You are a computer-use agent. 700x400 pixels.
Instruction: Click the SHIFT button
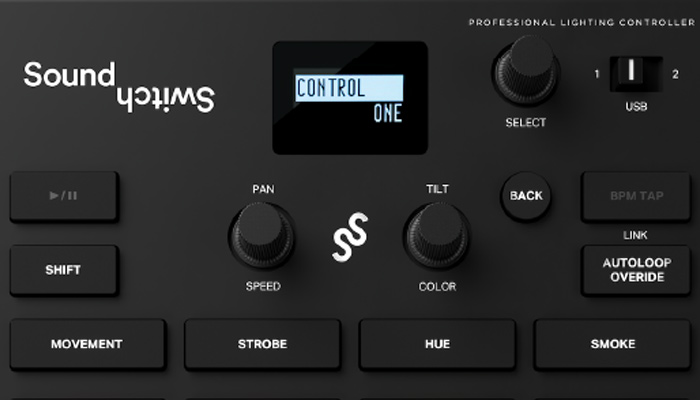pos(64,270)
